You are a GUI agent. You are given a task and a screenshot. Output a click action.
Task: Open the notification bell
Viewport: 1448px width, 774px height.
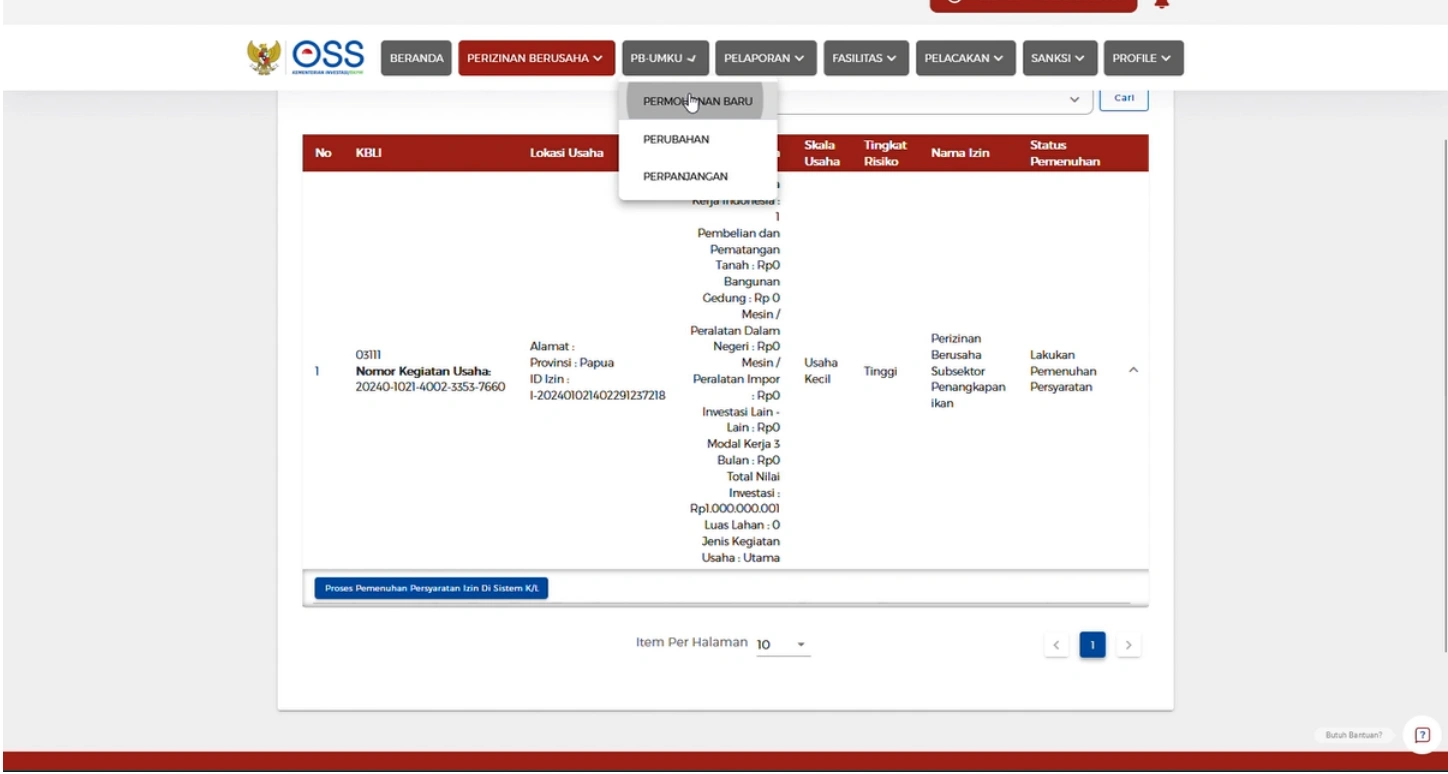(x=1161, y=4)
